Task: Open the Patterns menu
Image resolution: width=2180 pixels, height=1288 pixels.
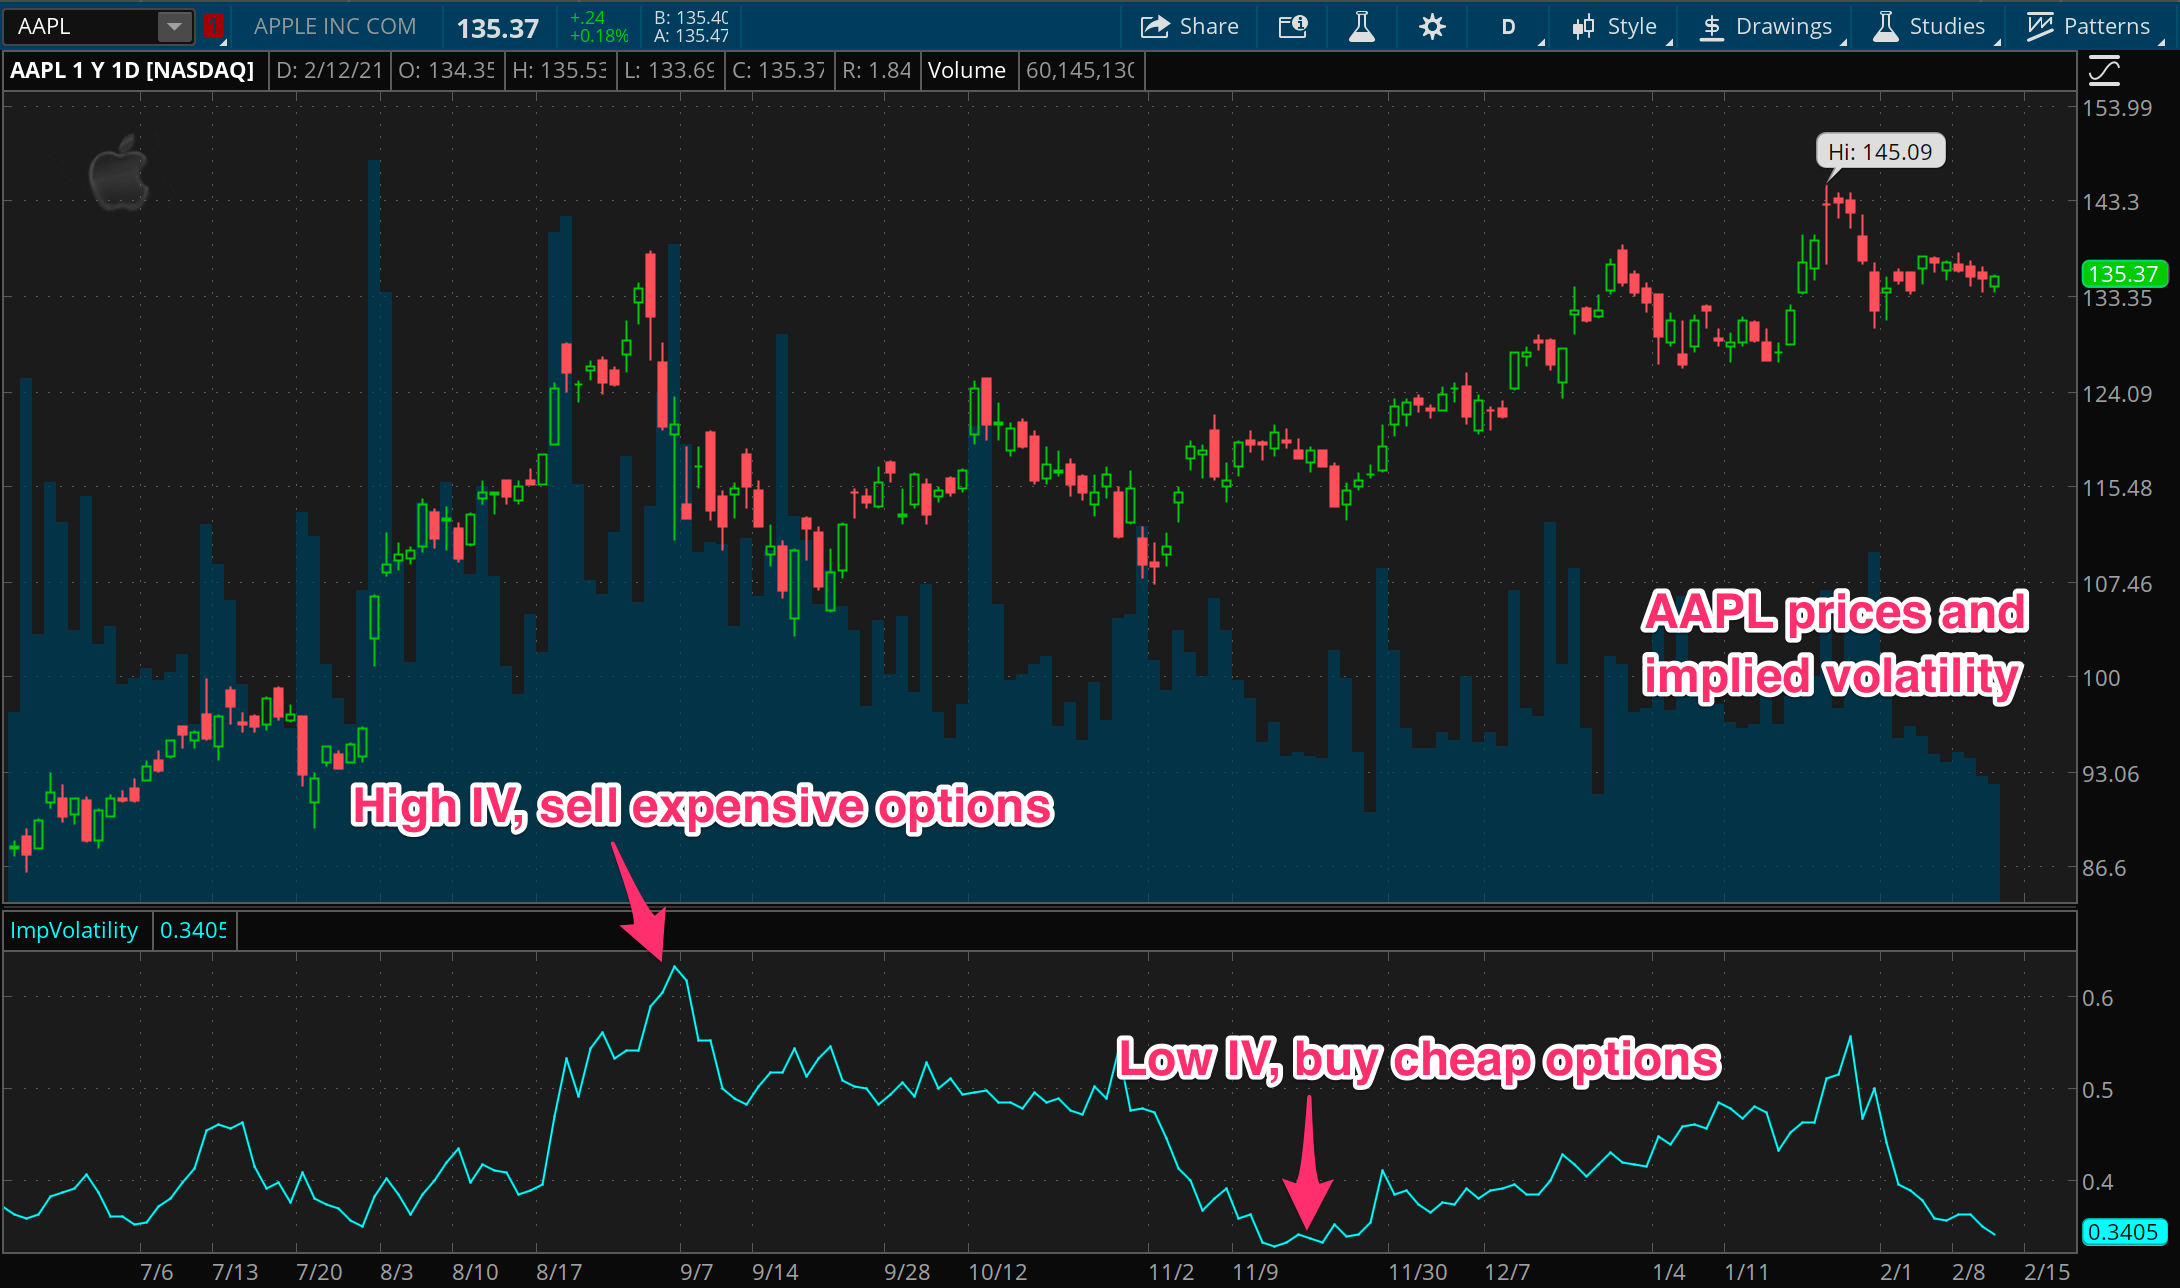Action: tap(2089, 26)
